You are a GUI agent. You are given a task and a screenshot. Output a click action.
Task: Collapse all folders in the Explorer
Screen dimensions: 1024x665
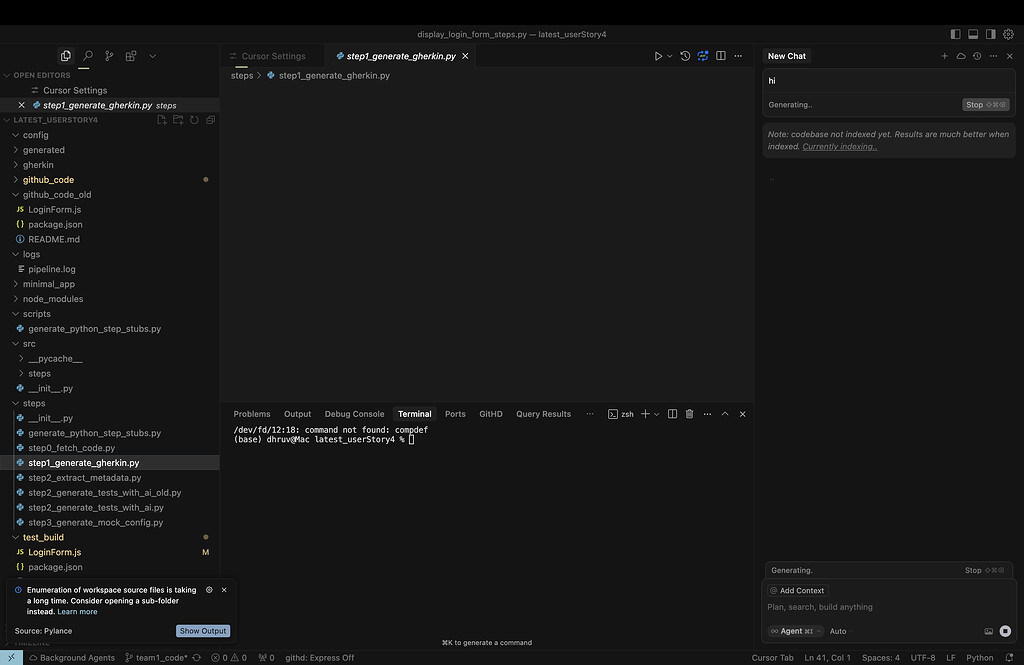click(x=209, y=119)
